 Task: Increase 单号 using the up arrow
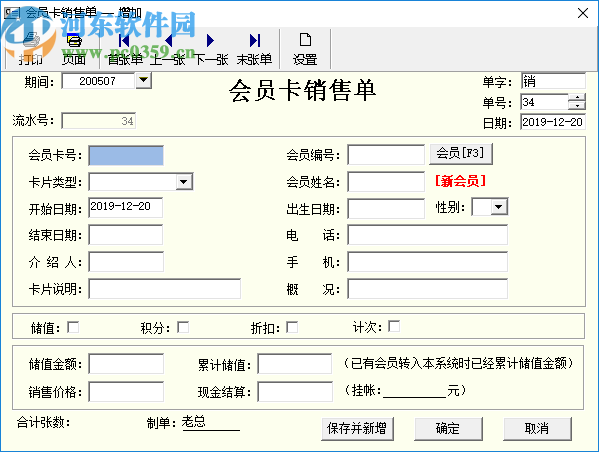[x=576, y=98]
